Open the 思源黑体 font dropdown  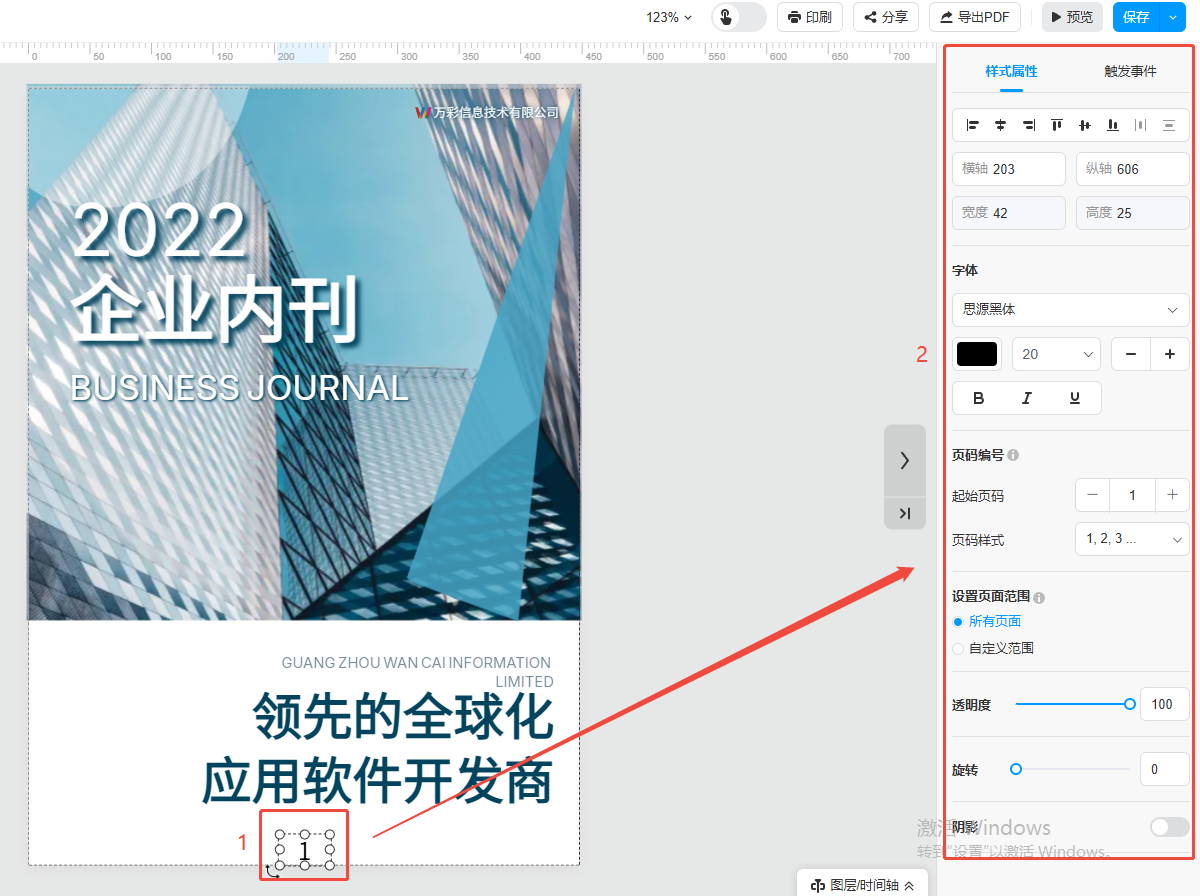point(1070,310)
